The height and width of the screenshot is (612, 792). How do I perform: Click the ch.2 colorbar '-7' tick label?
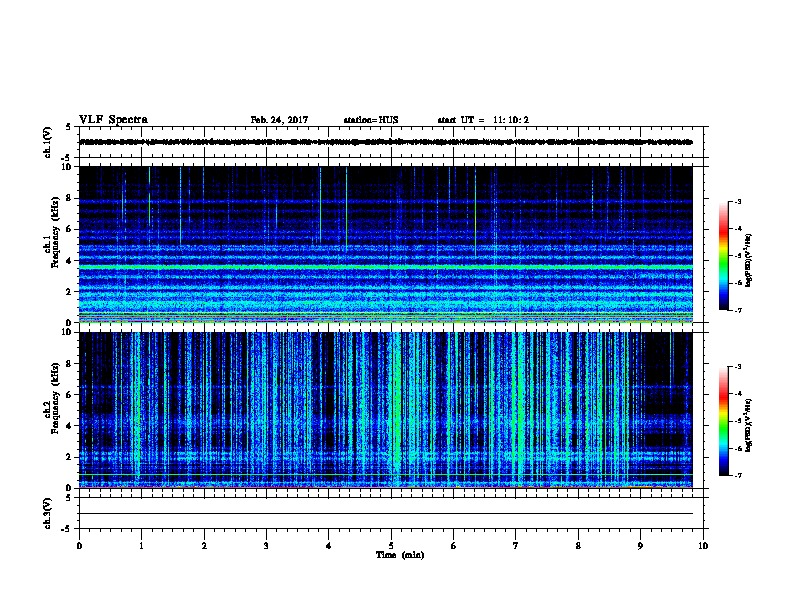point(738,475)
